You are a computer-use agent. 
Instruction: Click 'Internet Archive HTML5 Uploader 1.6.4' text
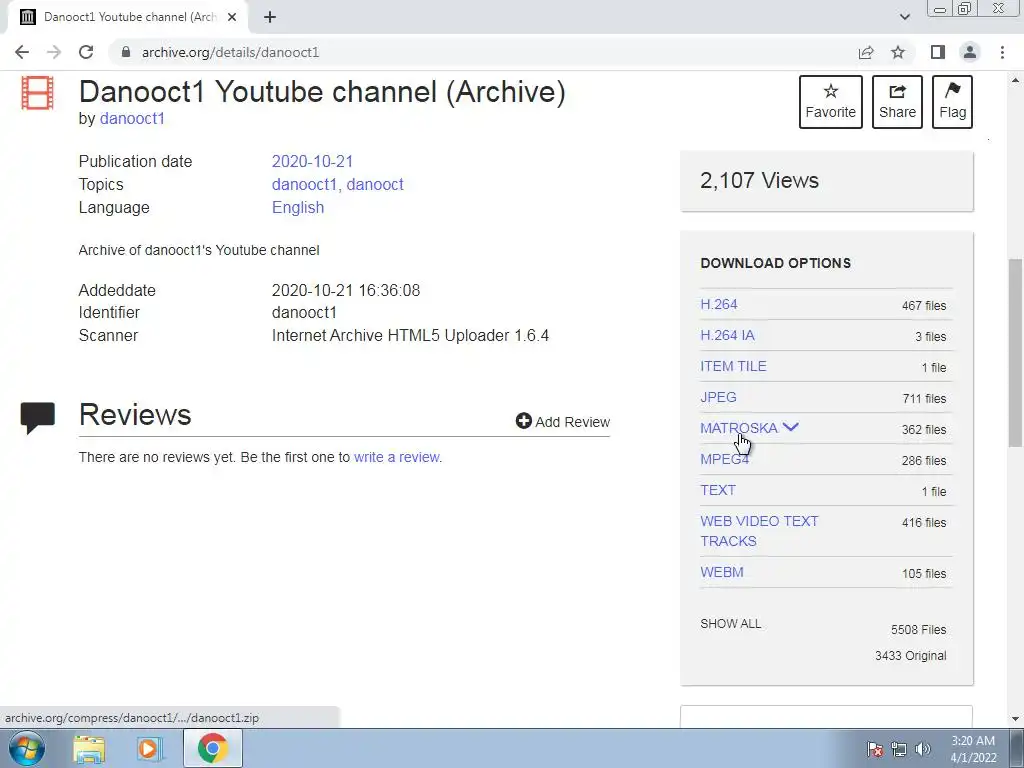410,336
